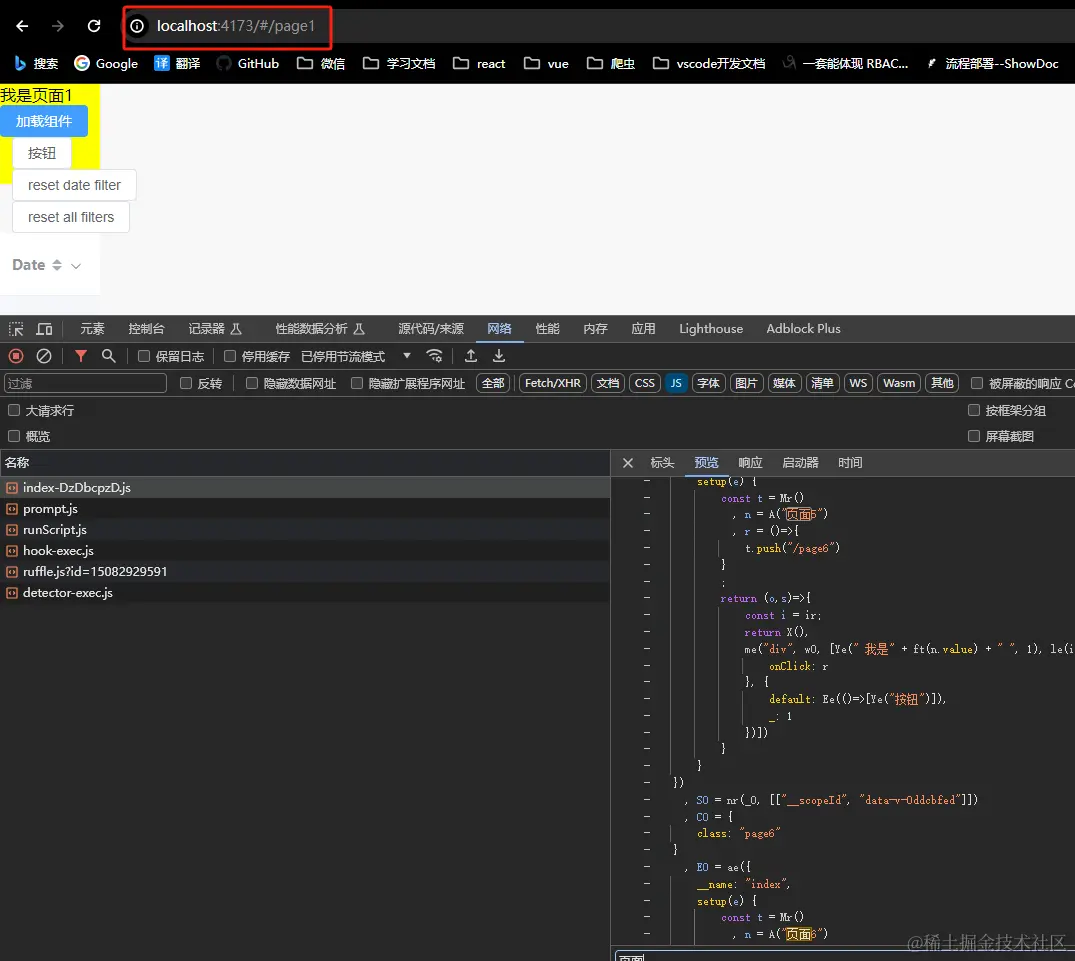Select the Fetch/XHR request type filter
This screenshot has height=961, width=1075.
click(553, 383)
